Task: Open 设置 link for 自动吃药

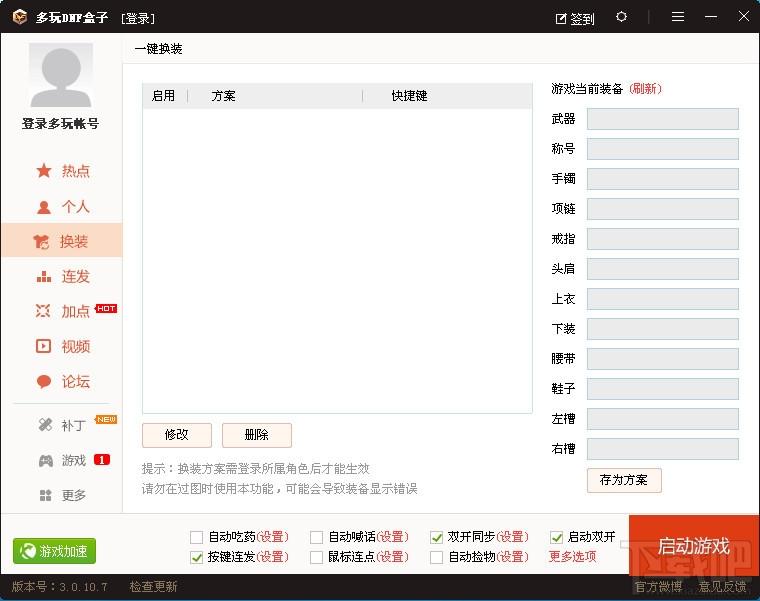Action: pyautogui.click(x=272, y=537)
